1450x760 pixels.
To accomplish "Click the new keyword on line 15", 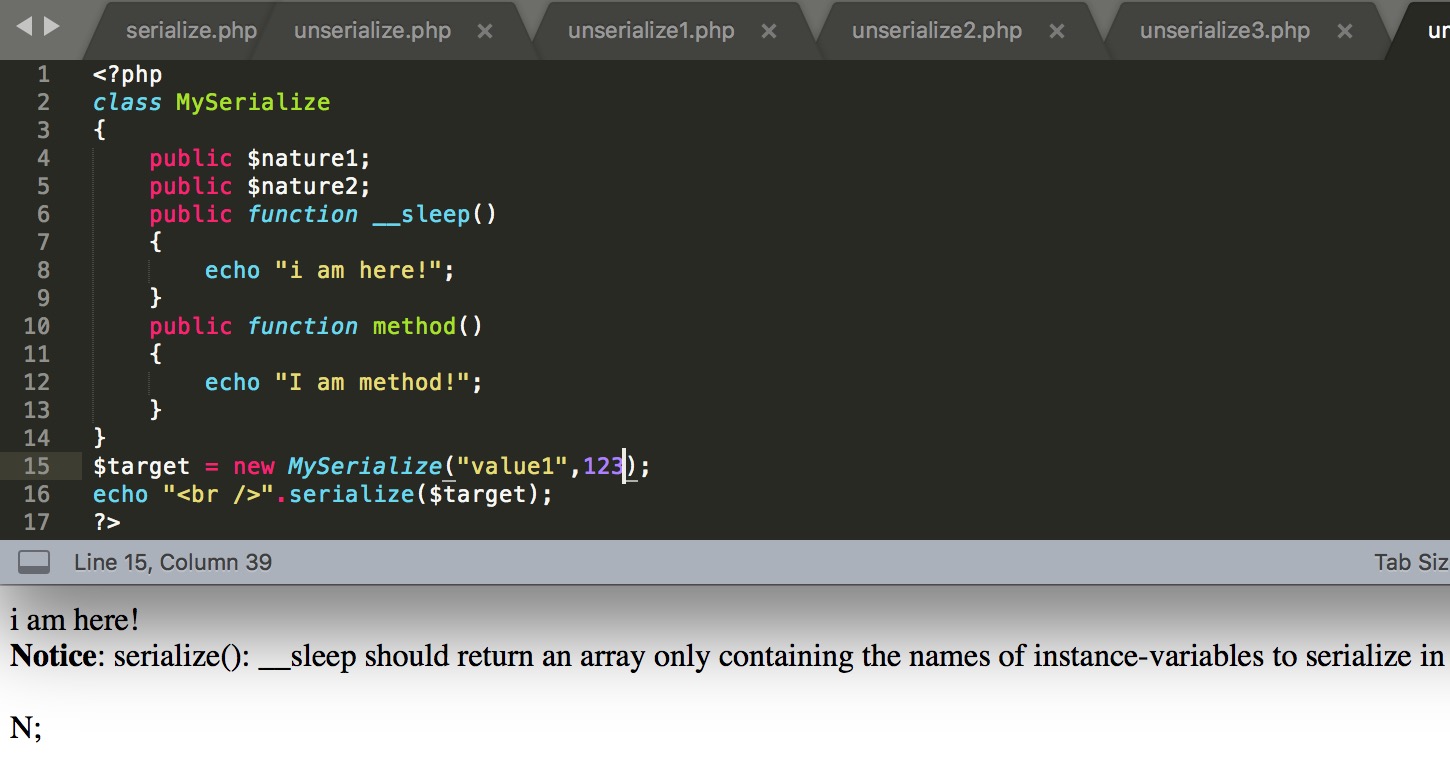I will [x=253, y=466].
